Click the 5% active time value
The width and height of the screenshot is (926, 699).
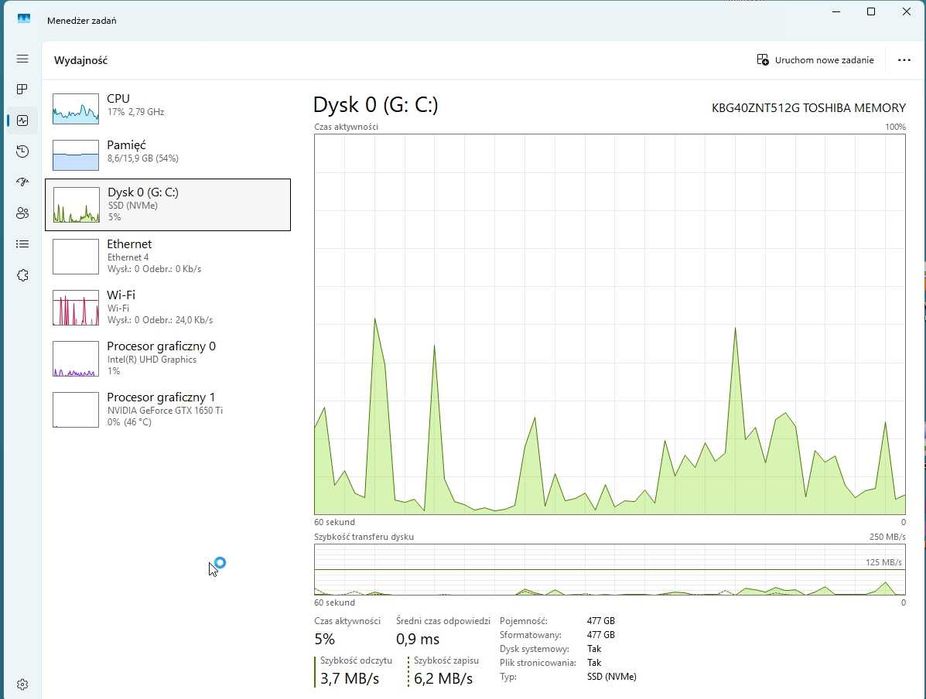(x=325, y=639)
